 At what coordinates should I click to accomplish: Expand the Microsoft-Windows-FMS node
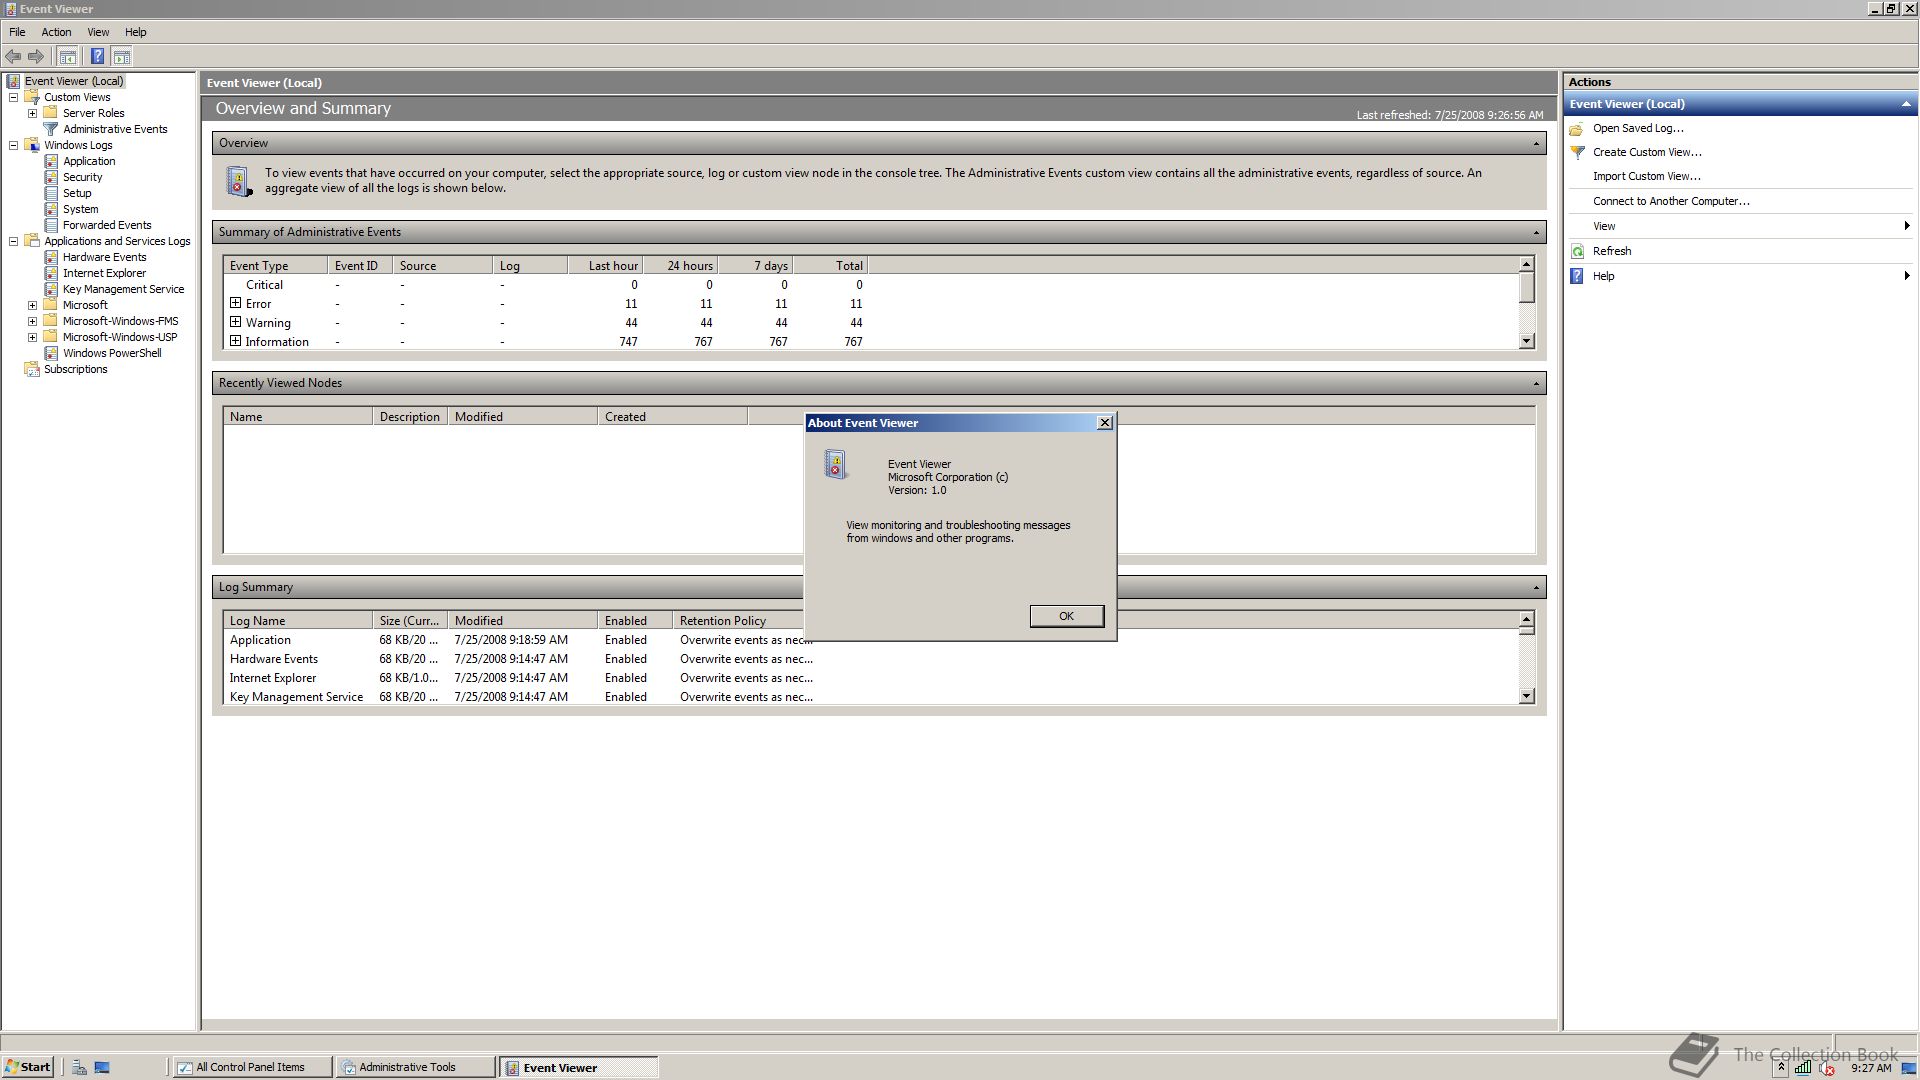(32, 321)
